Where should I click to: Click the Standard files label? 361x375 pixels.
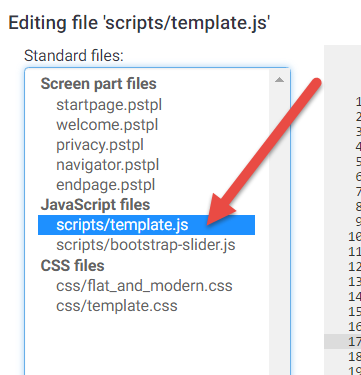point(74,56)
